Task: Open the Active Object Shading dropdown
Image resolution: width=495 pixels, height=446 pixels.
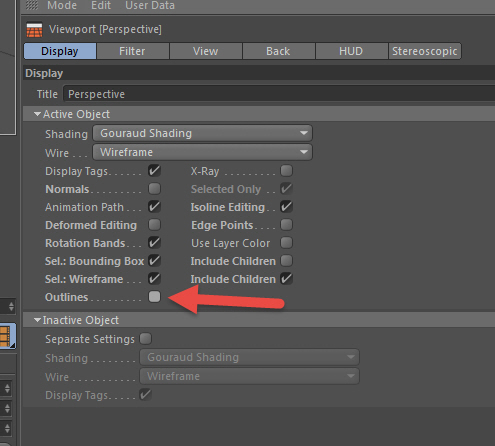Action: click(x=202, y=133)
